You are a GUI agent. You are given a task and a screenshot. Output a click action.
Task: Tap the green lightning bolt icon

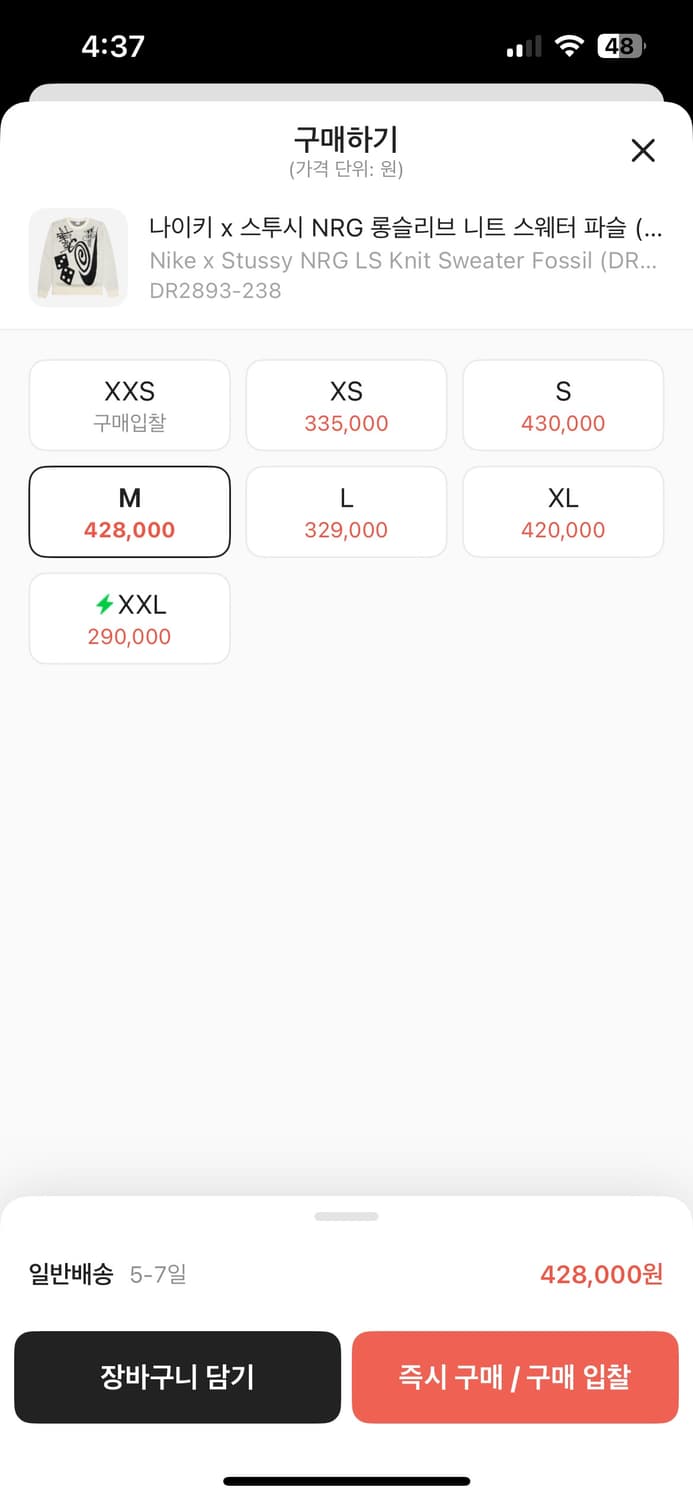point(104,604)
